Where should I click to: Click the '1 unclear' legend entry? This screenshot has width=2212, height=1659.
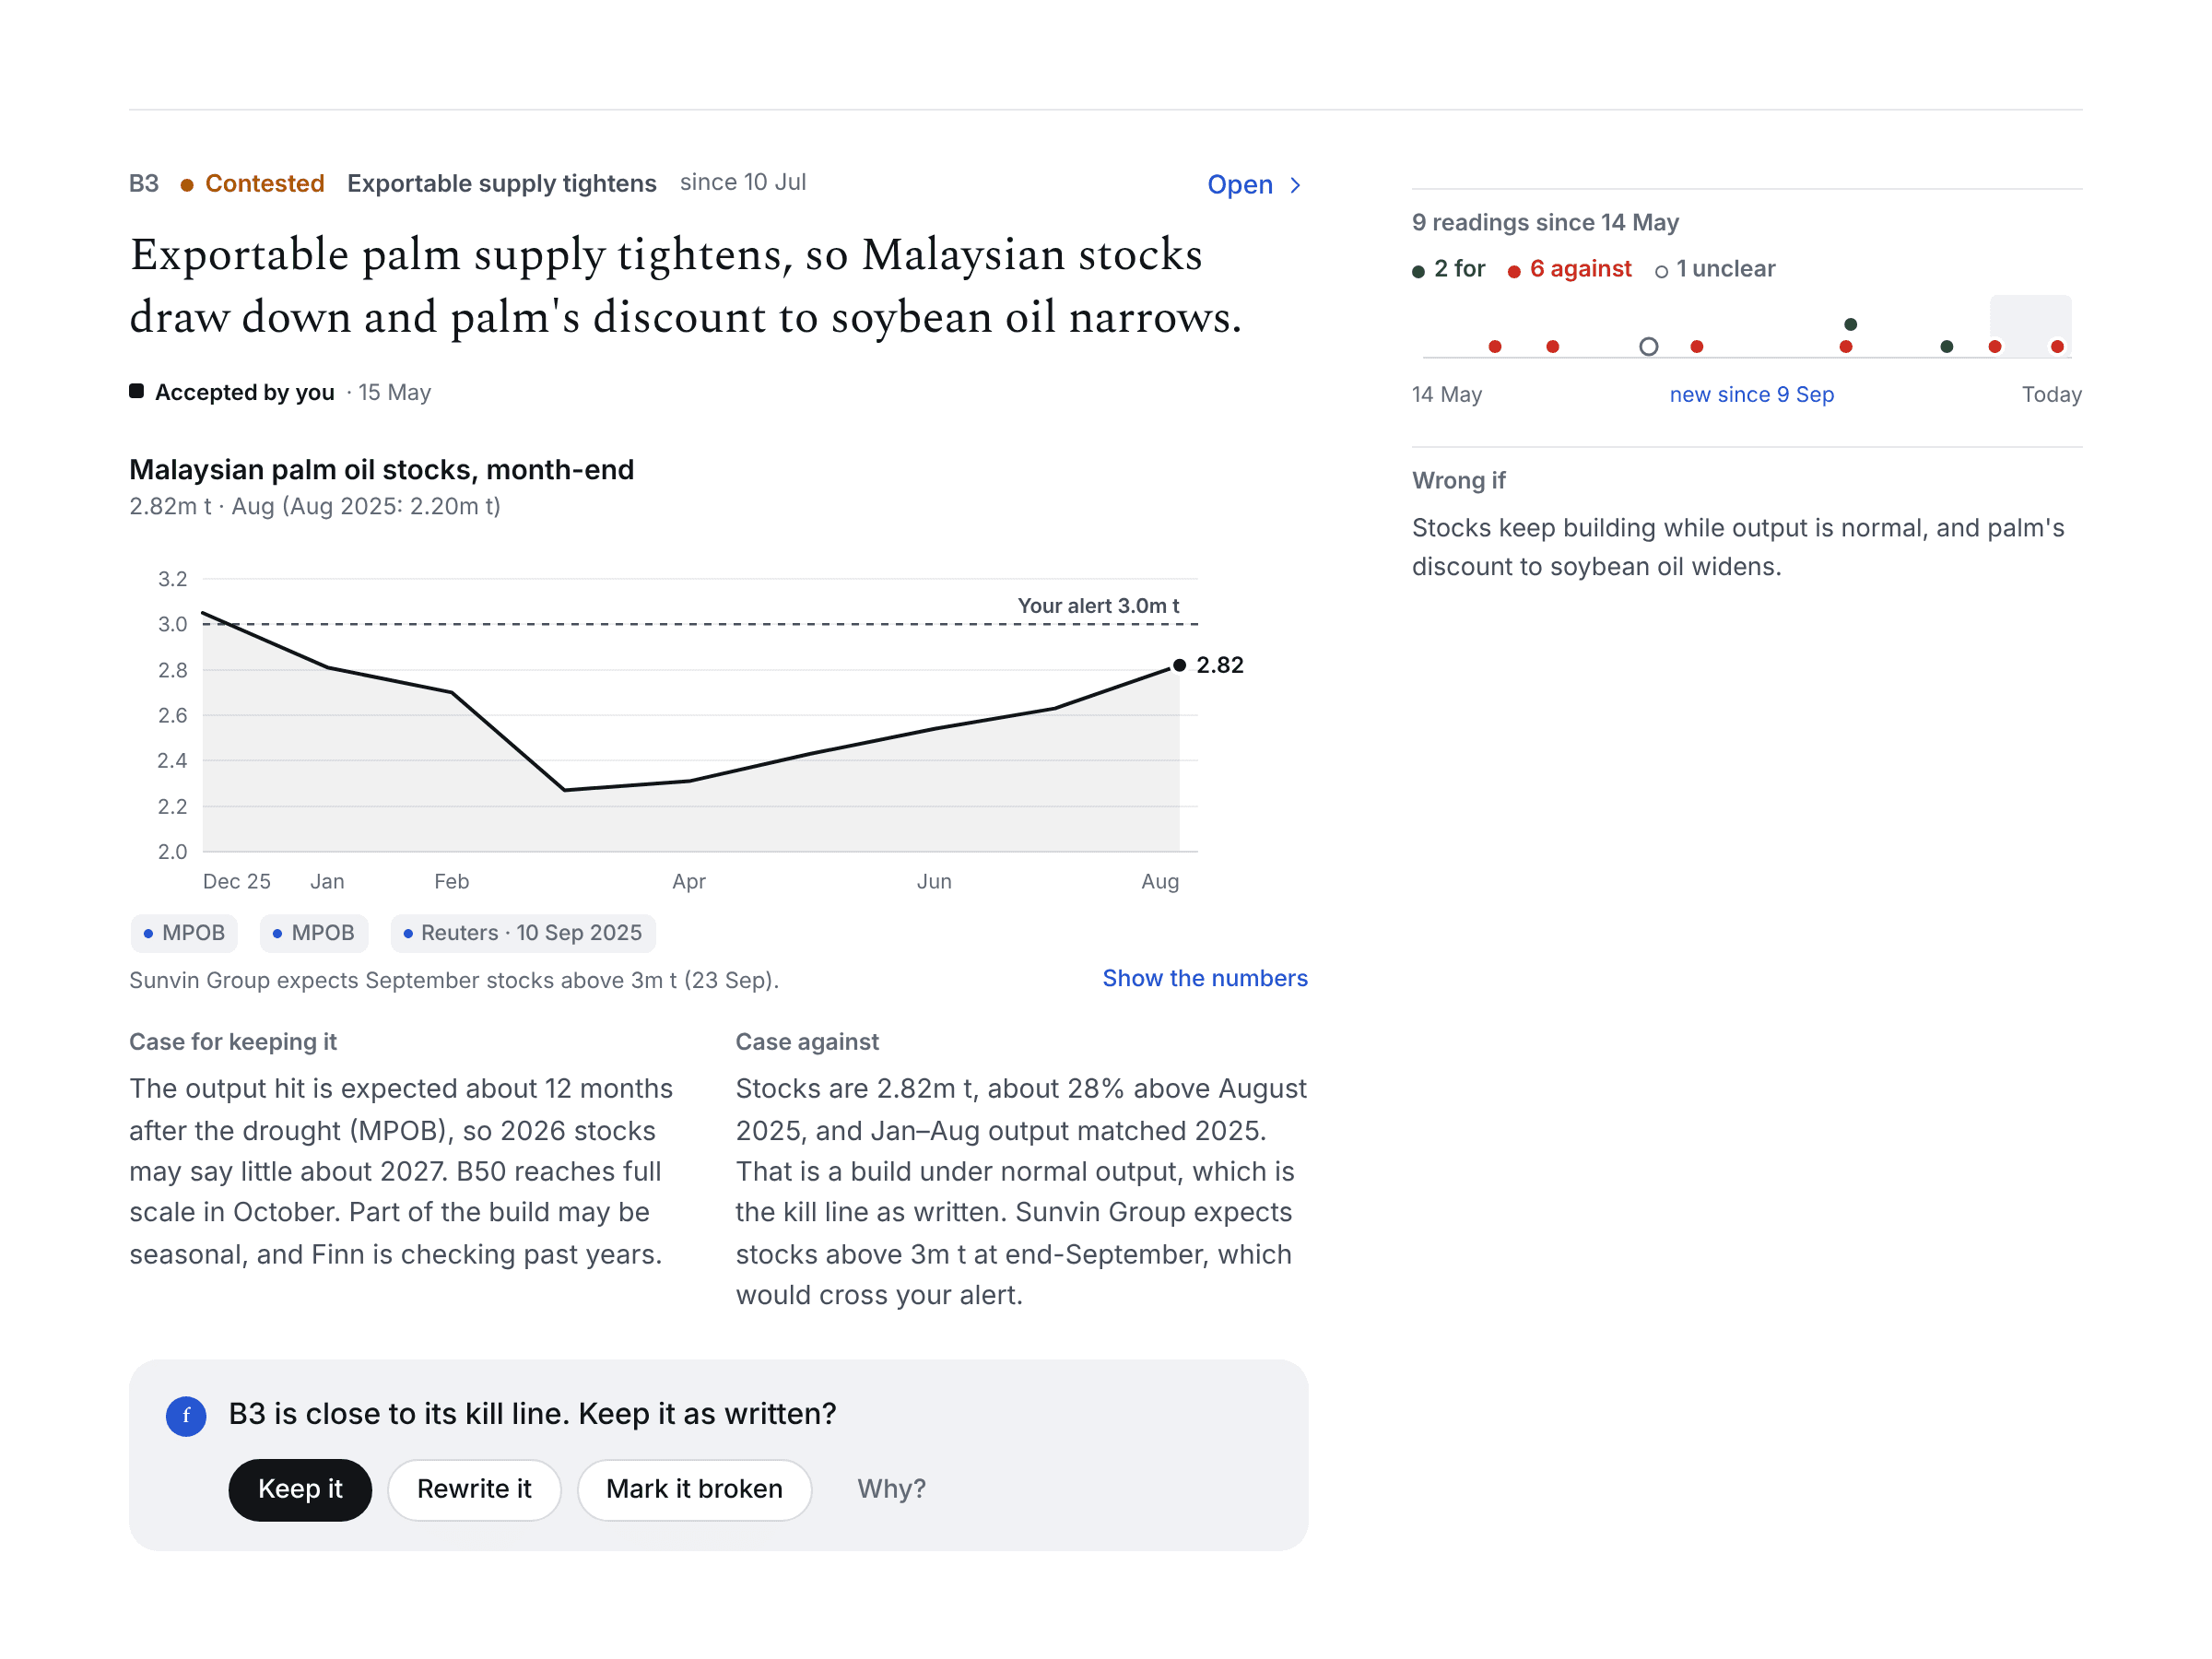tap(1714, 269)
